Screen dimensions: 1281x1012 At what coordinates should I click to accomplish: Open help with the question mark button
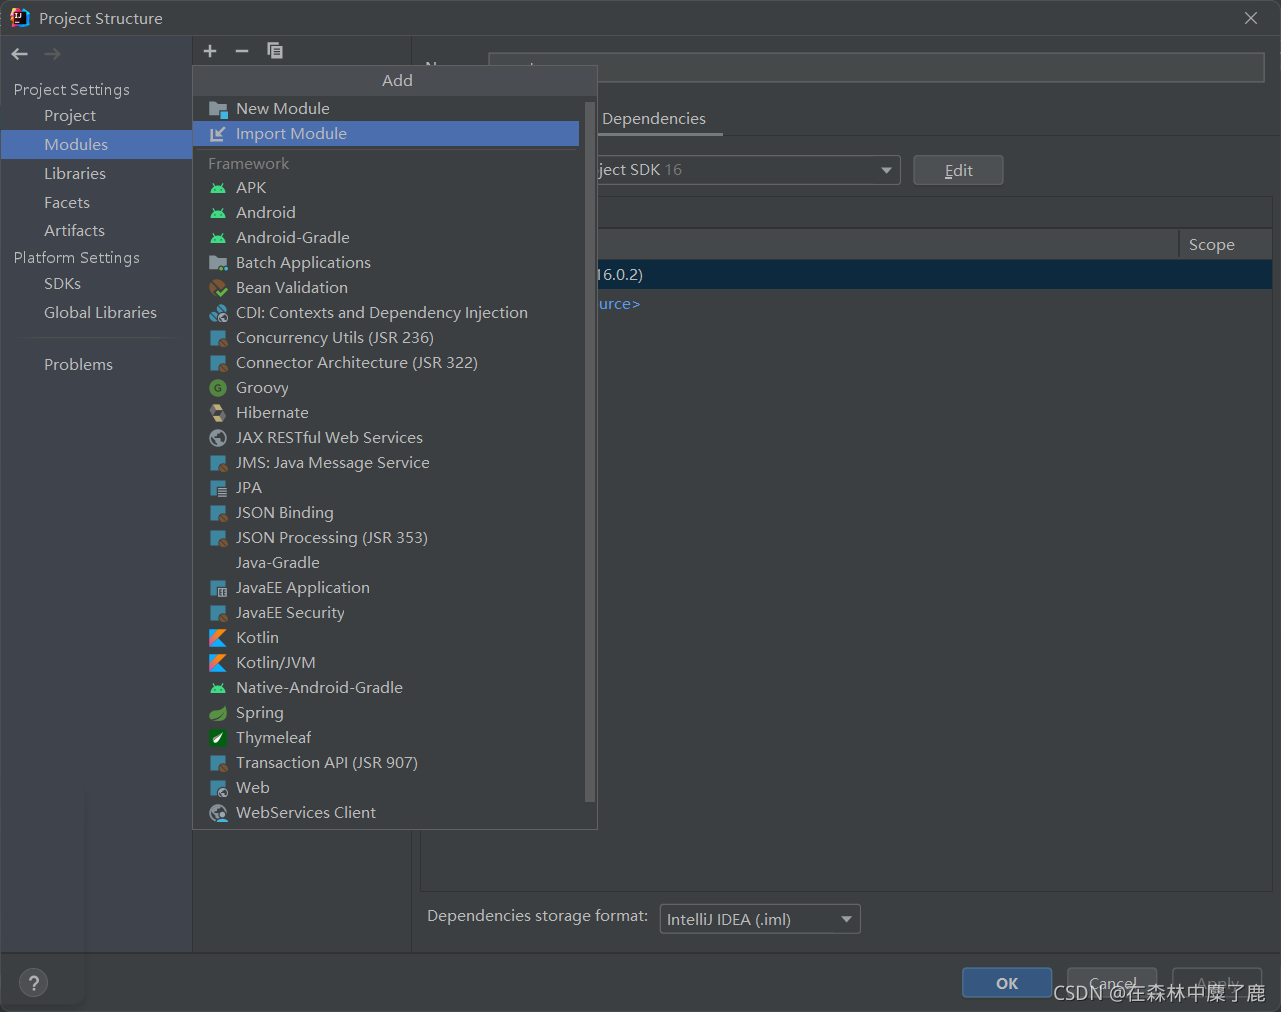[33, 983]
